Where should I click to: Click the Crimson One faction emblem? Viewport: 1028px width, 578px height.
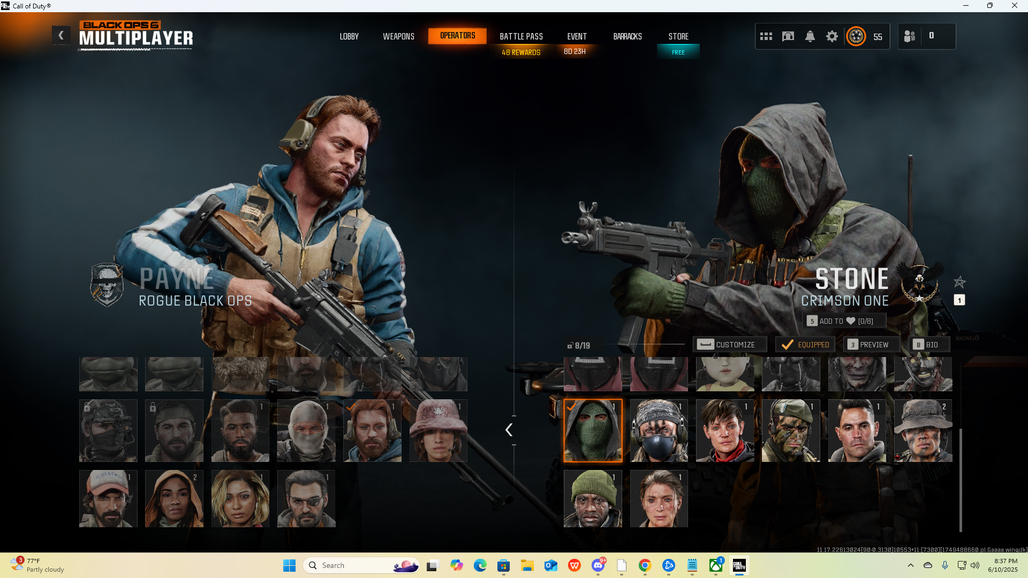pos(920,282)
